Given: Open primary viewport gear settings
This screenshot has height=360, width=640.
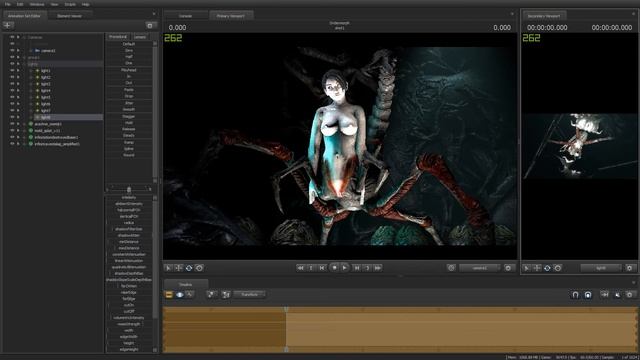Looking at the screenshot, I should 508,268.
